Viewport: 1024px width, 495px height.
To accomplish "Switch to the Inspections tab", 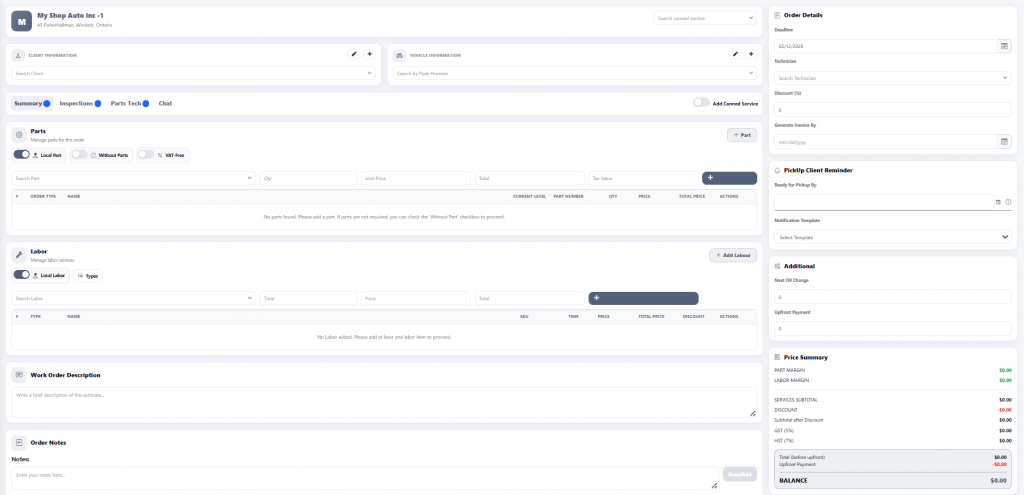I will pyautogui.click(x=76, y=103).
